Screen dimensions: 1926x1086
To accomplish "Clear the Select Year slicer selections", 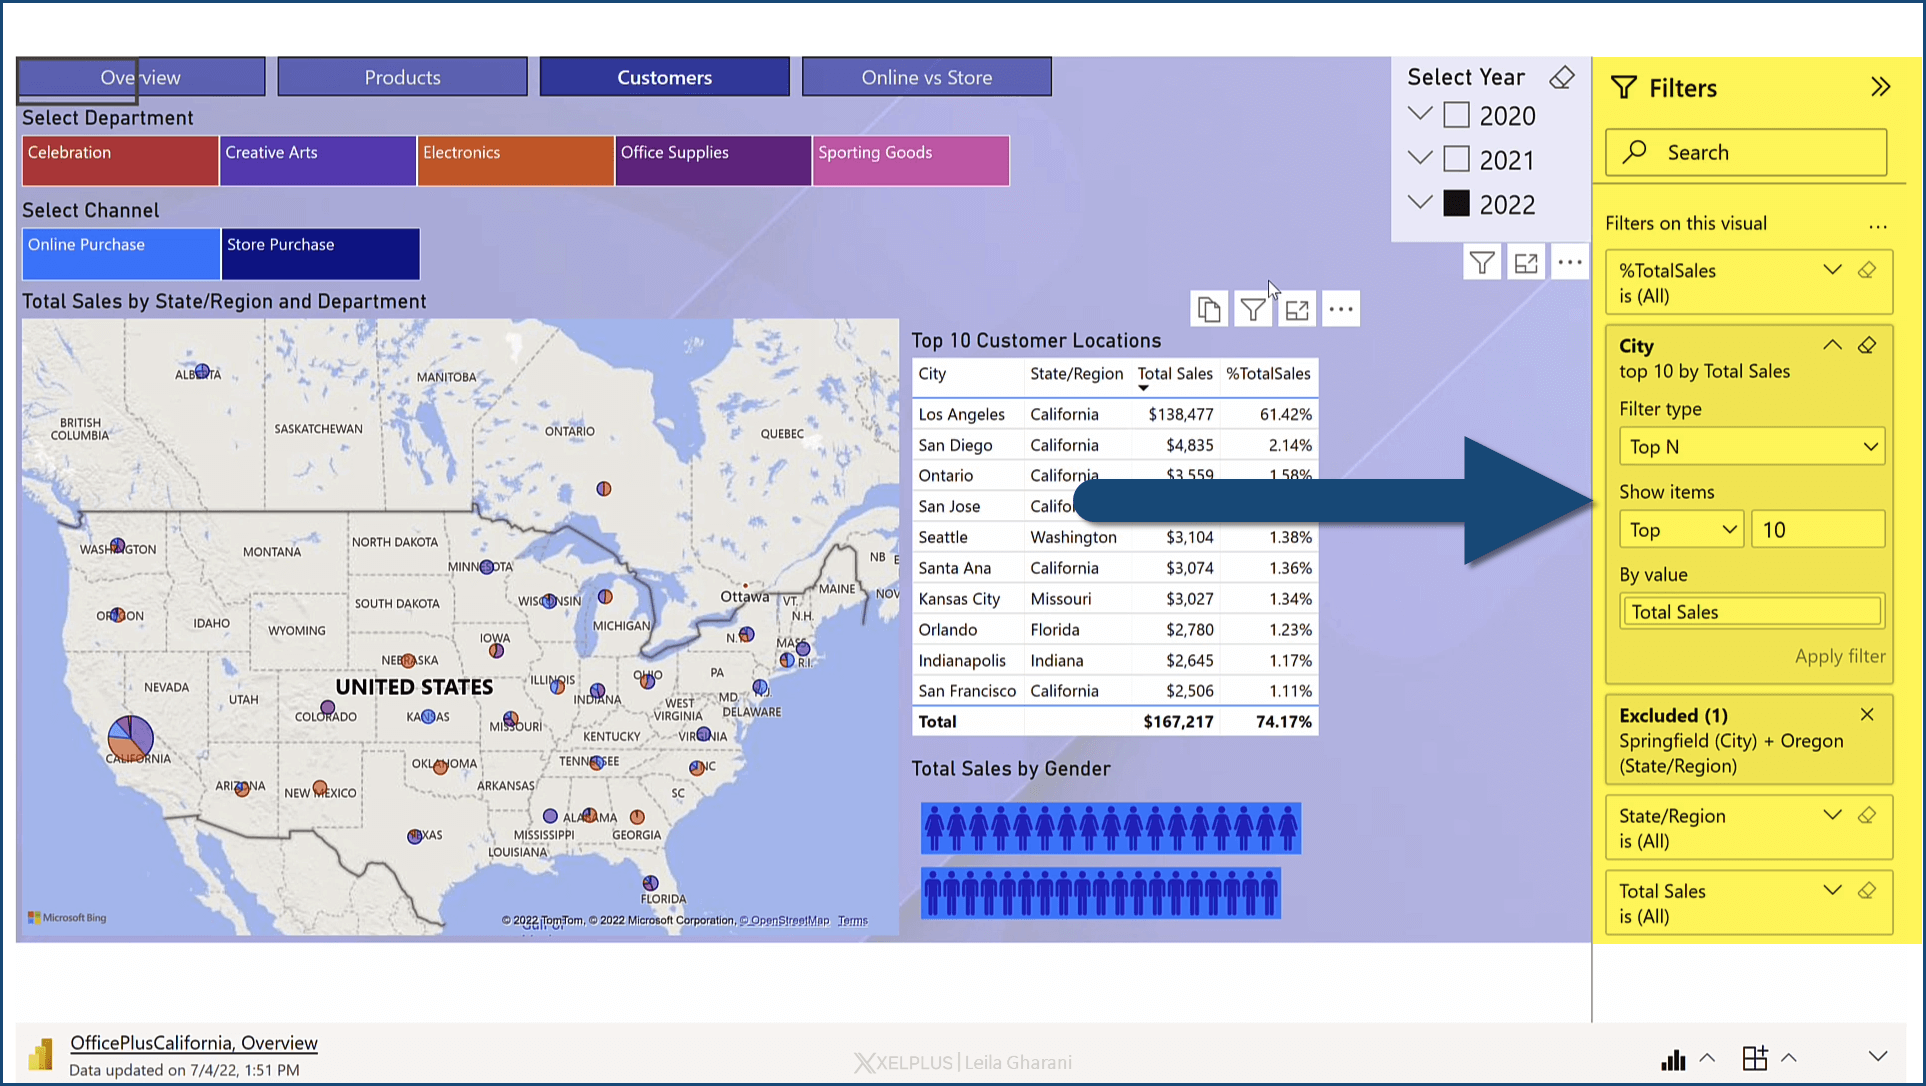I will click(x=1562, y=77).
